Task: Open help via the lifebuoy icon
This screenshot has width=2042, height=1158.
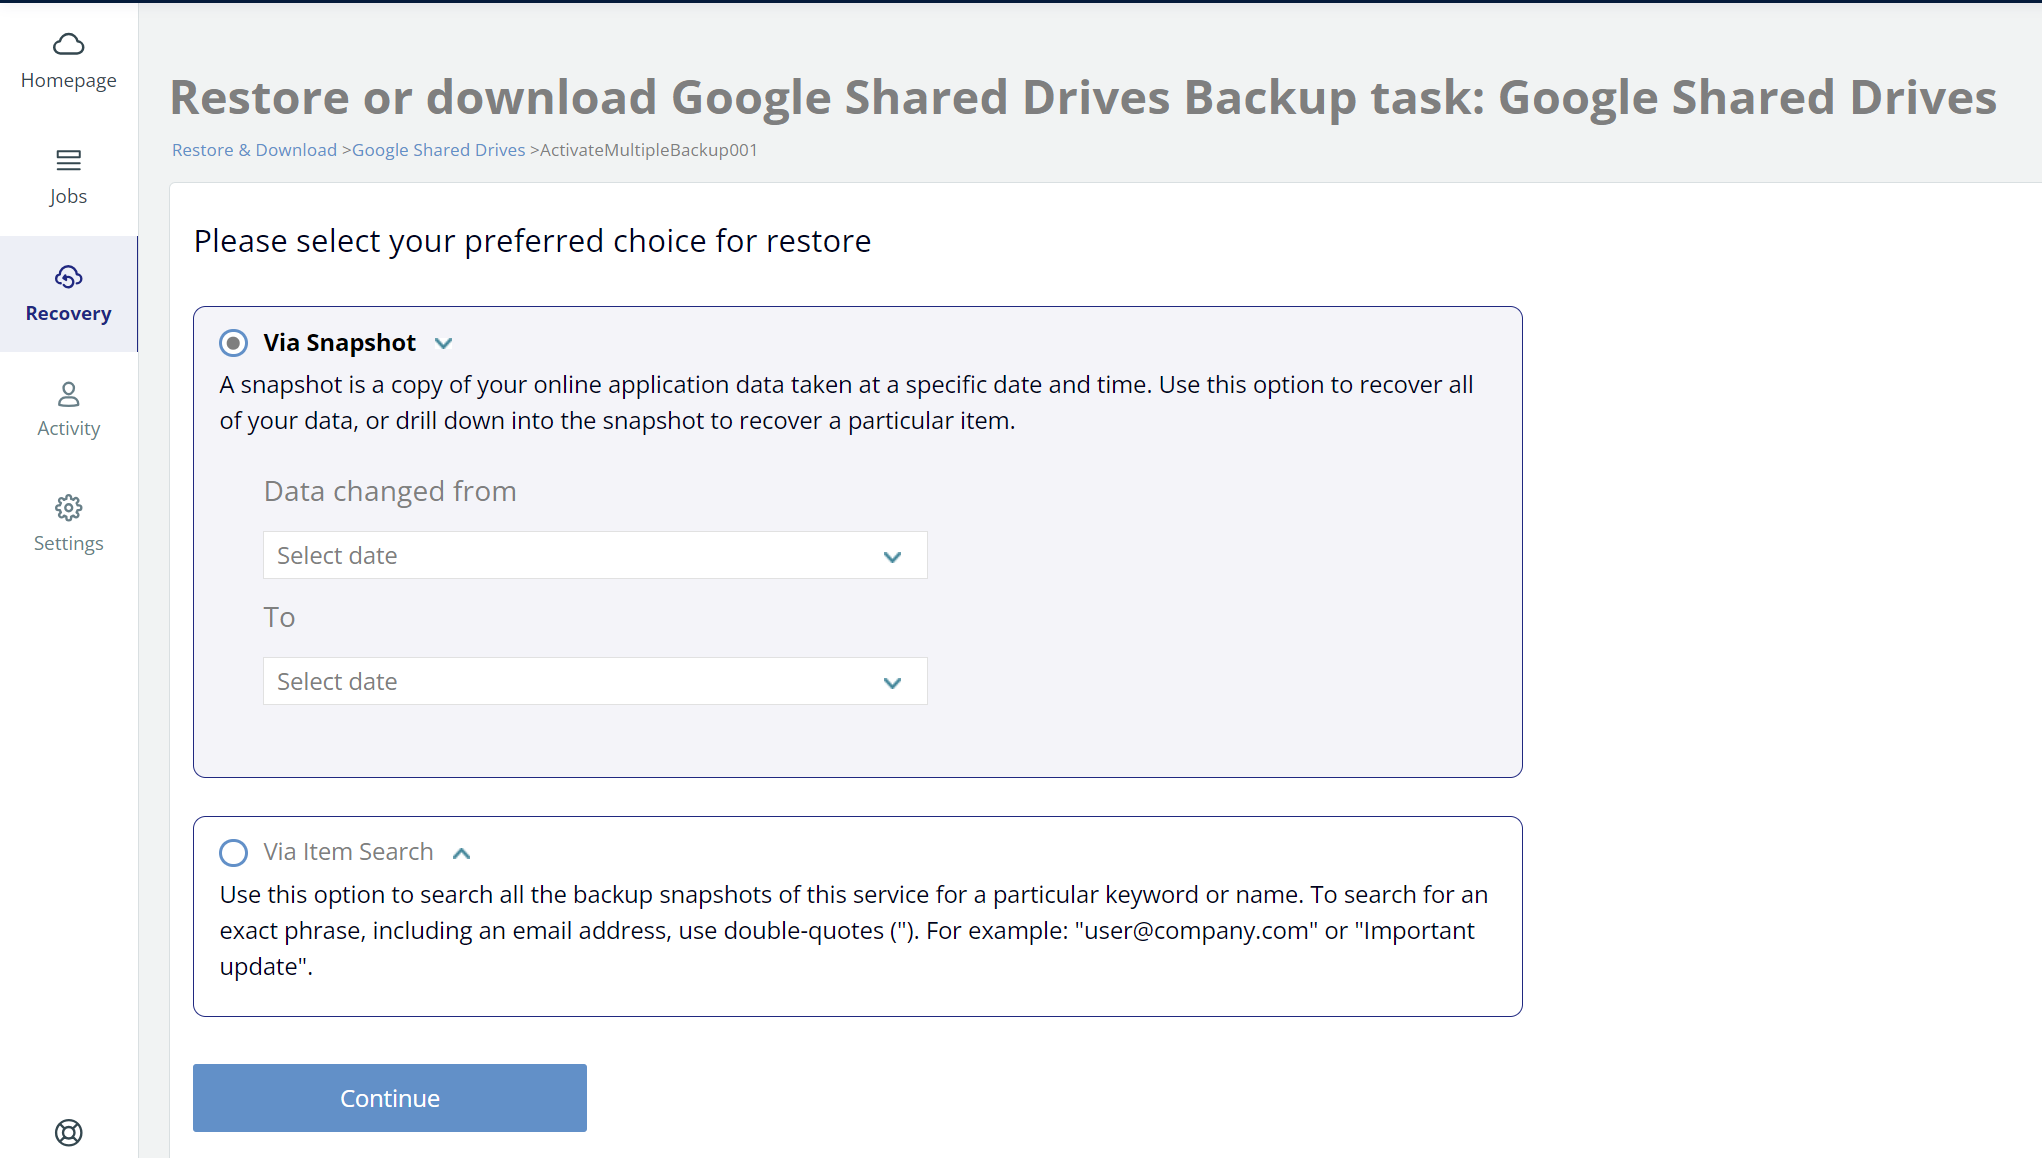Action: (68, 1132)
